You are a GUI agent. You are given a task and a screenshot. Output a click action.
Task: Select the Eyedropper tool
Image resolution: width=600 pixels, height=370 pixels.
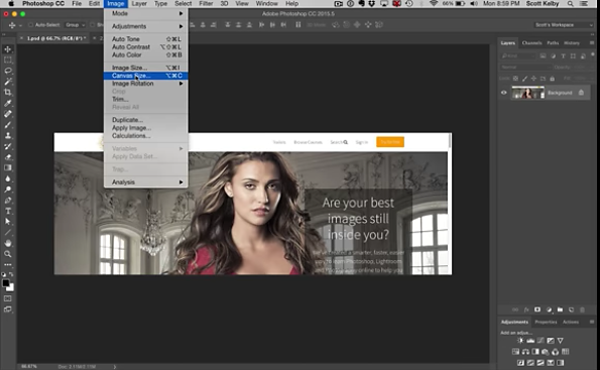(x=8, y=103)
